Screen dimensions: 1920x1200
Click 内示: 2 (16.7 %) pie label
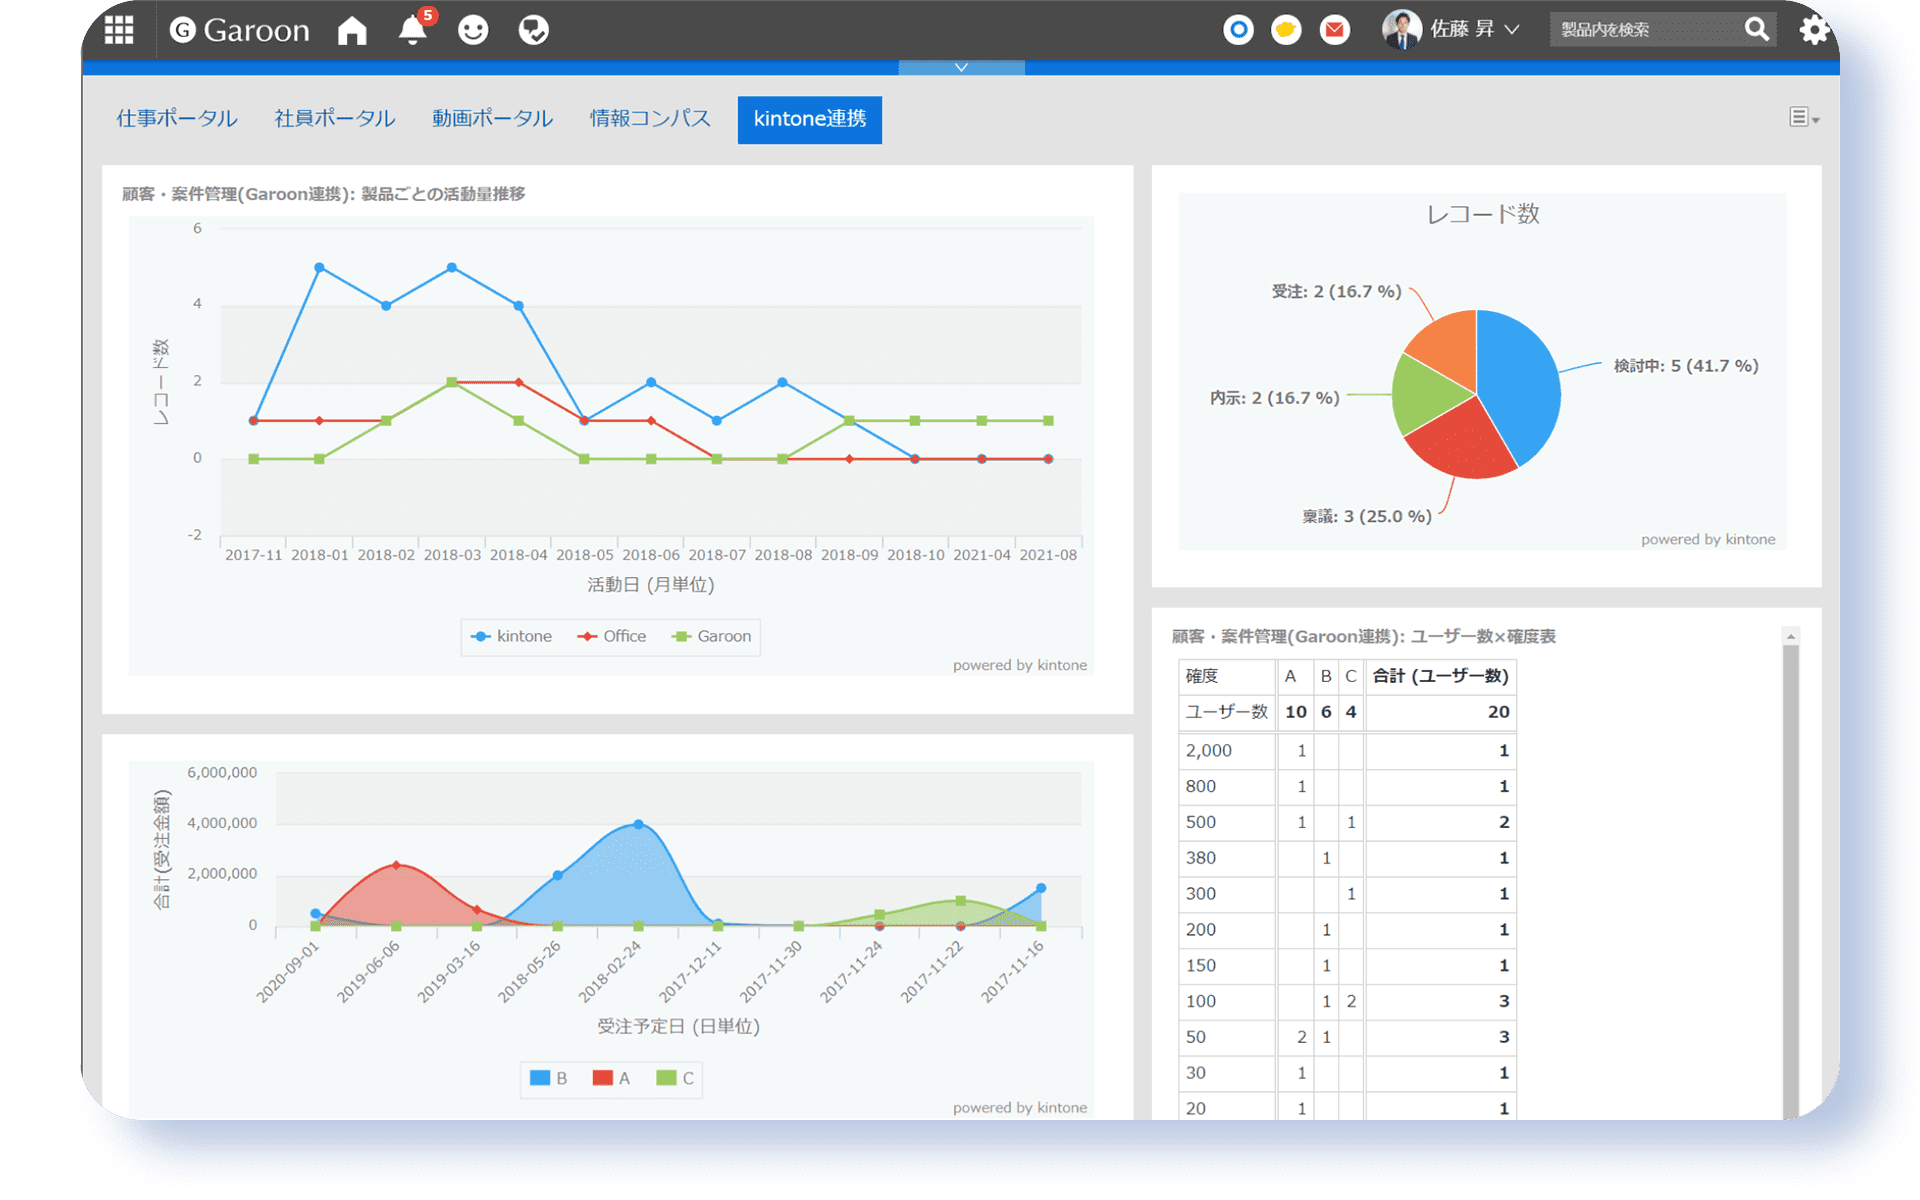point(1274,398)
